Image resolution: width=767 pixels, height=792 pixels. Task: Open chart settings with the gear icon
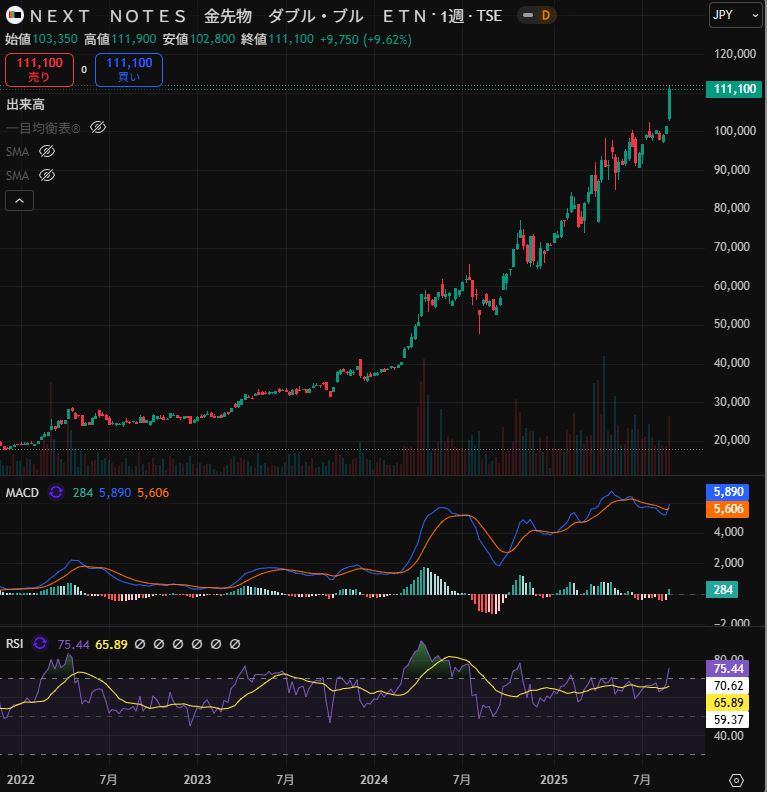(x=737, y=780)
